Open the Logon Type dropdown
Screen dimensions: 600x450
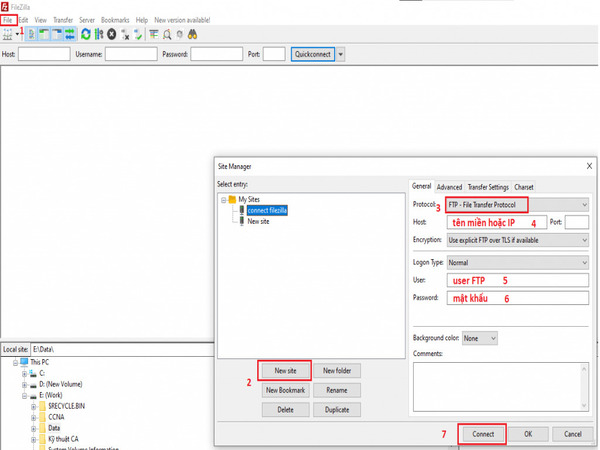point(516,262)
